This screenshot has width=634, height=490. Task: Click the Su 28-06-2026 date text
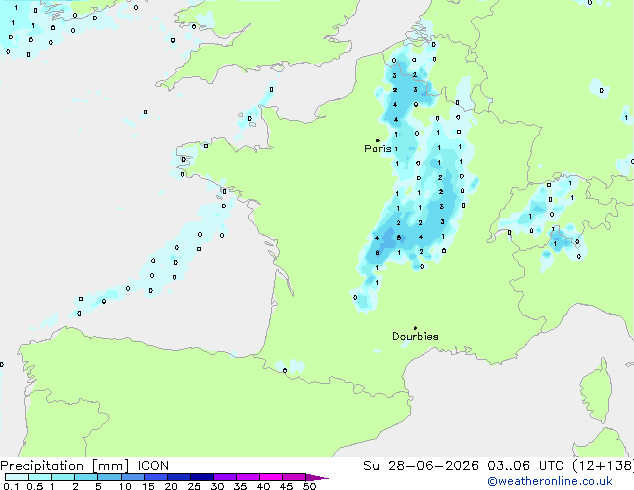[421, 466]
